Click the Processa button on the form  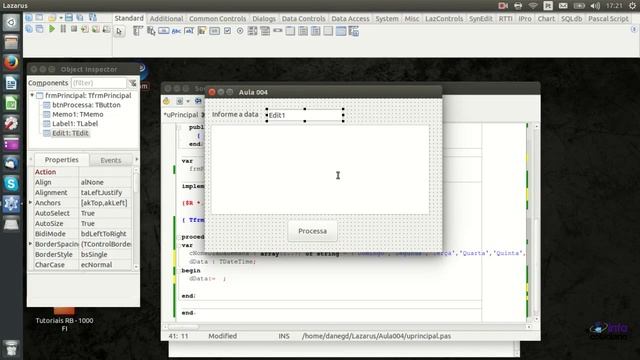tap(312, 231)
